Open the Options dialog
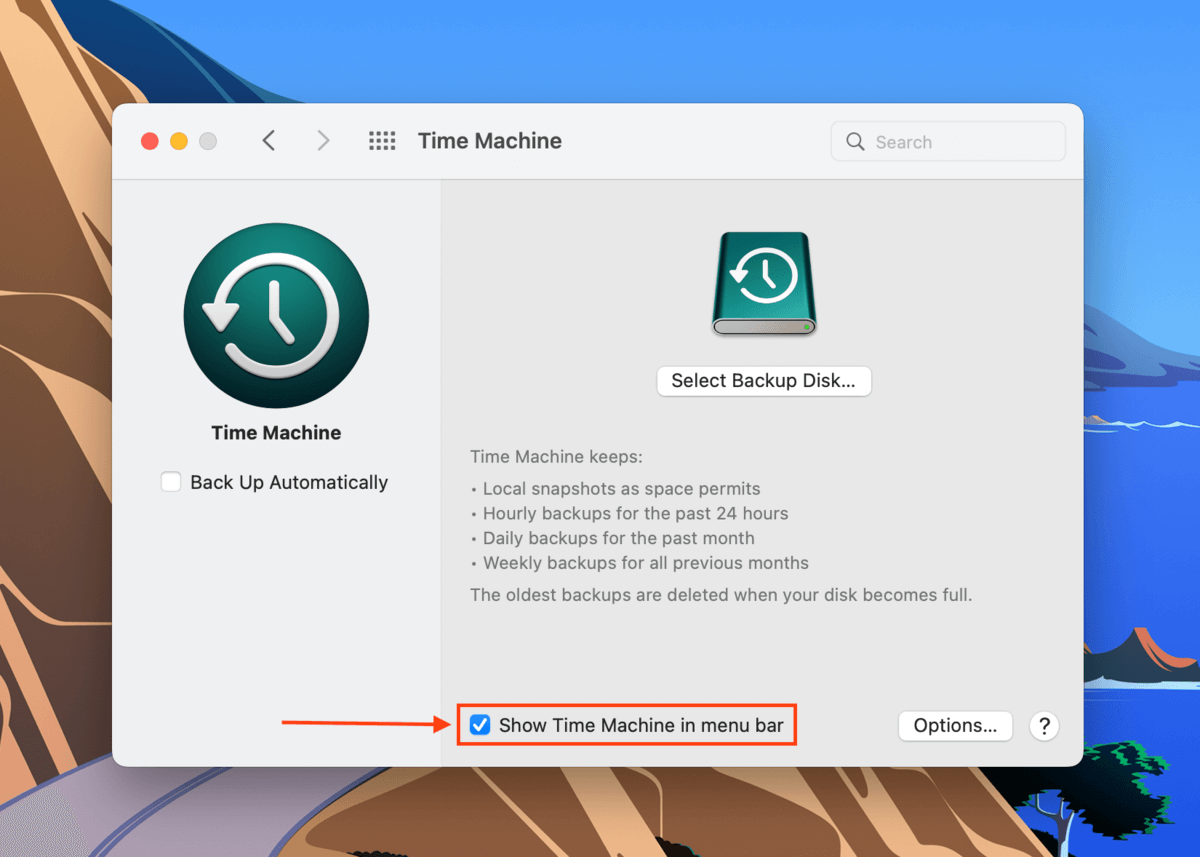1200x857 pixels. click(955, 726)
